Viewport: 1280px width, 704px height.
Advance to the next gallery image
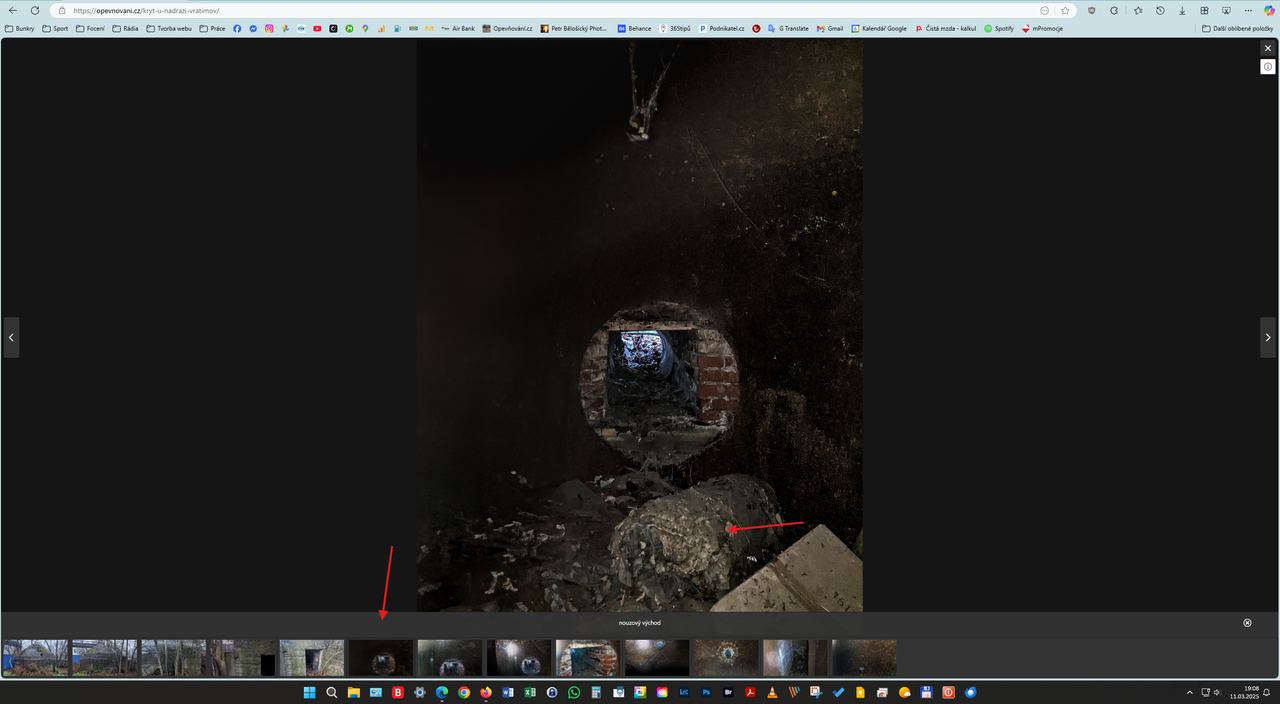(1268, 337)
